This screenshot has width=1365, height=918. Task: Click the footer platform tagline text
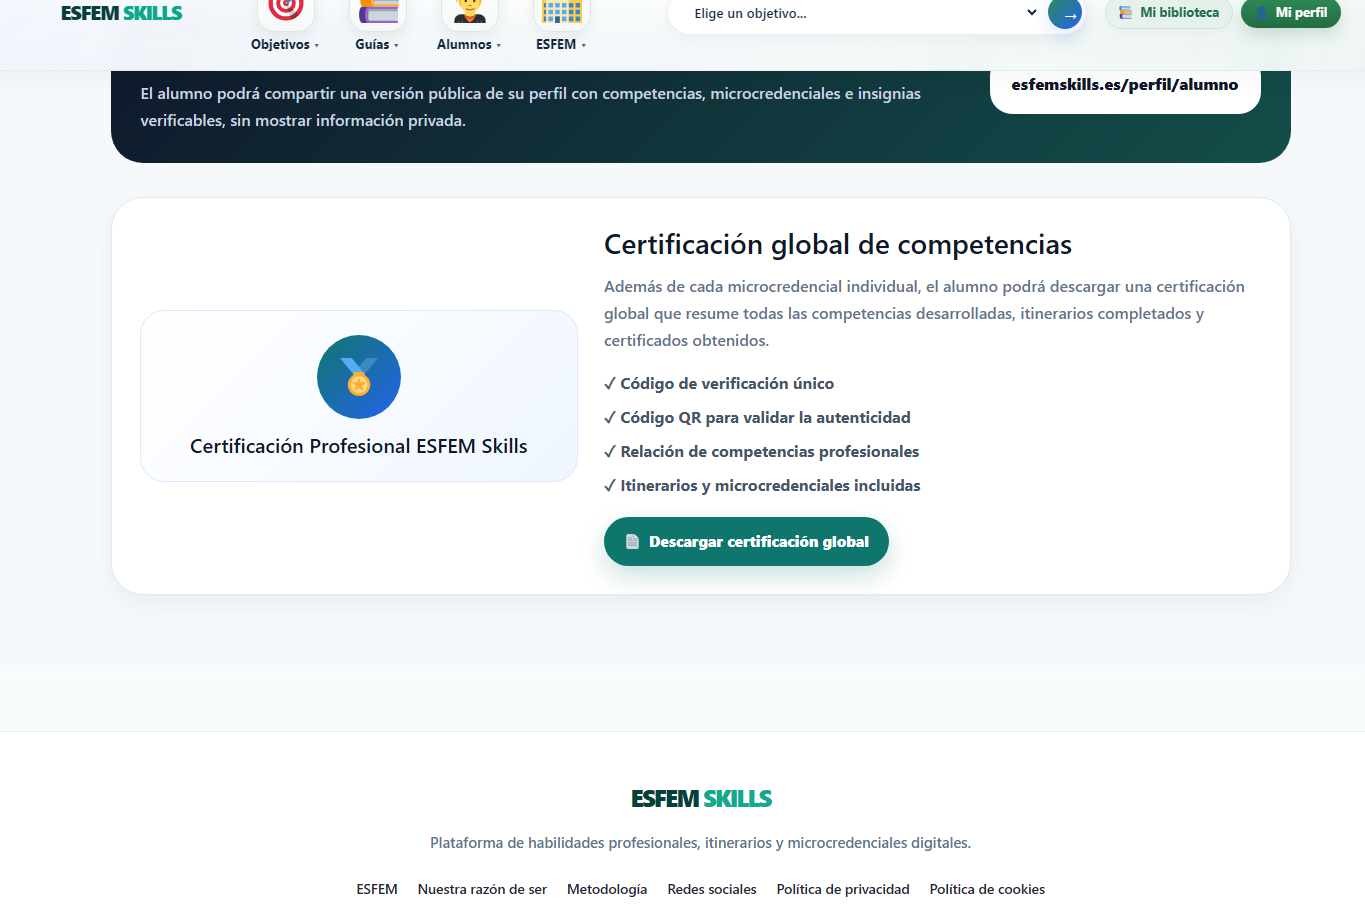pos(700,843)
